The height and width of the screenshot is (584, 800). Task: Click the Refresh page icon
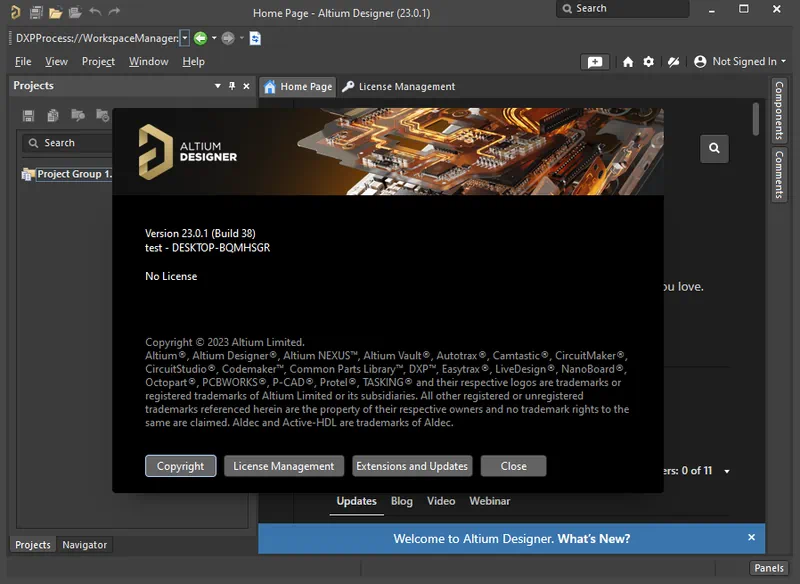point(255,38)
